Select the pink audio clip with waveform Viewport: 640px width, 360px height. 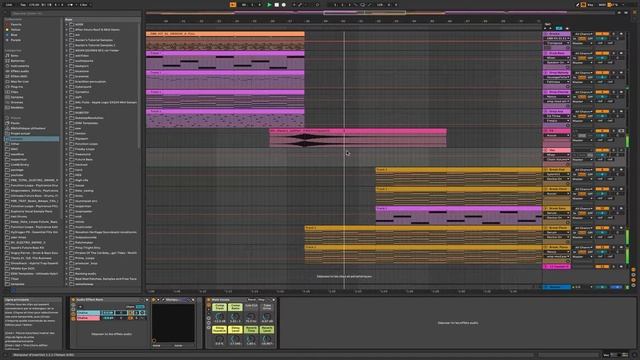[358, 138]
